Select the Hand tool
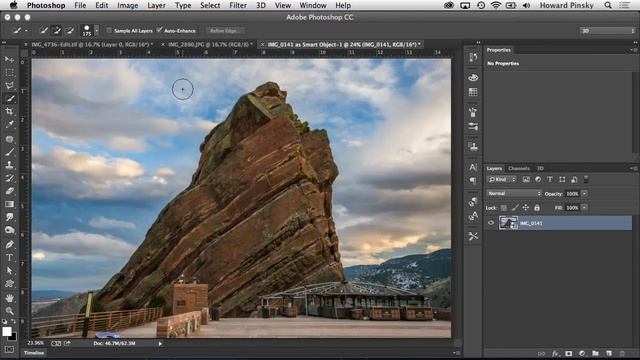The width and height of the screenshot is (640, 360). pyautogui.click(x=9, y=298)
